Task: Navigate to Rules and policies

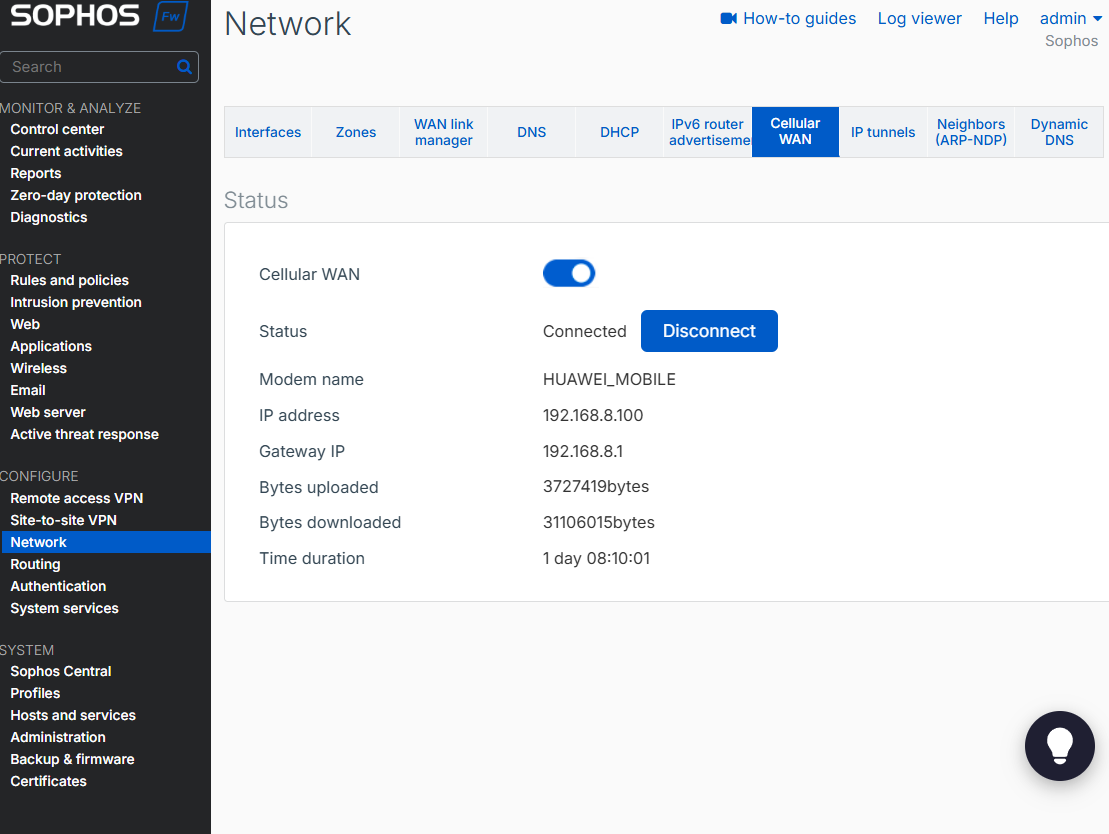Action: (69, 280)
